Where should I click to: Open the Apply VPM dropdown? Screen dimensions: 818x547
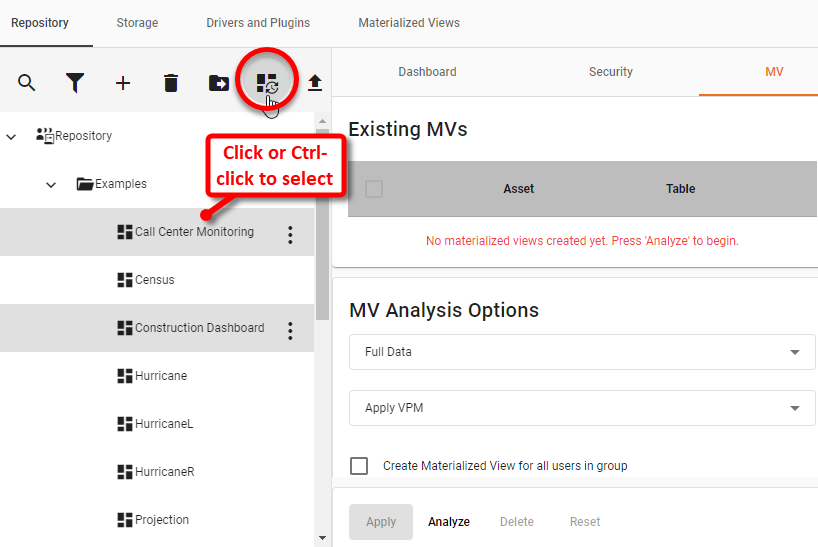582,408
